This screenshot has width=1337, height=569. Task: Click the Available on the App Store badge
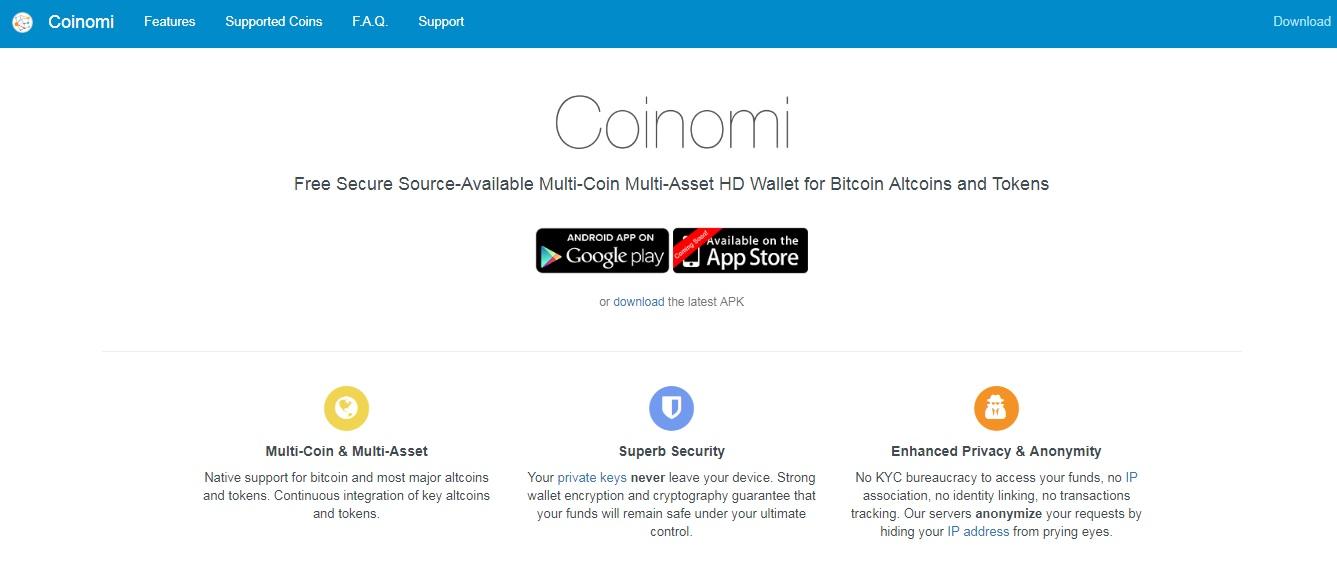pos(741,250)
